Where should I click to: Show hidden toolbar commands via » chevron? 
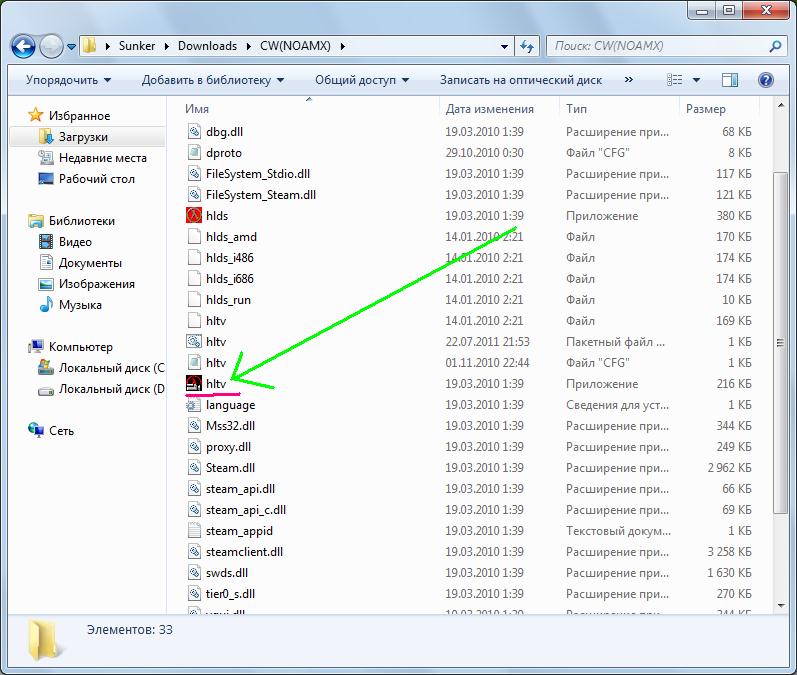(628, 80)
